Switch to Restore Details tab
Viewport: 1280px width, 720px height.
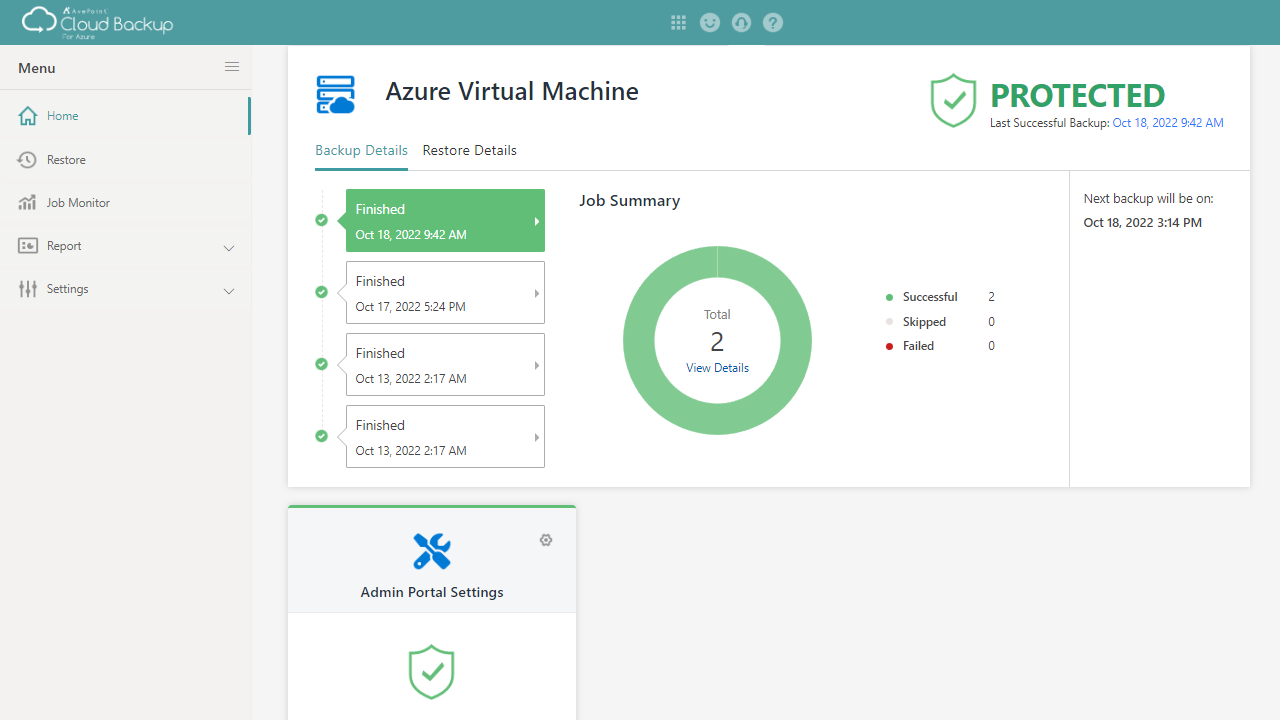pyautogui.click(x=470, y=151)
